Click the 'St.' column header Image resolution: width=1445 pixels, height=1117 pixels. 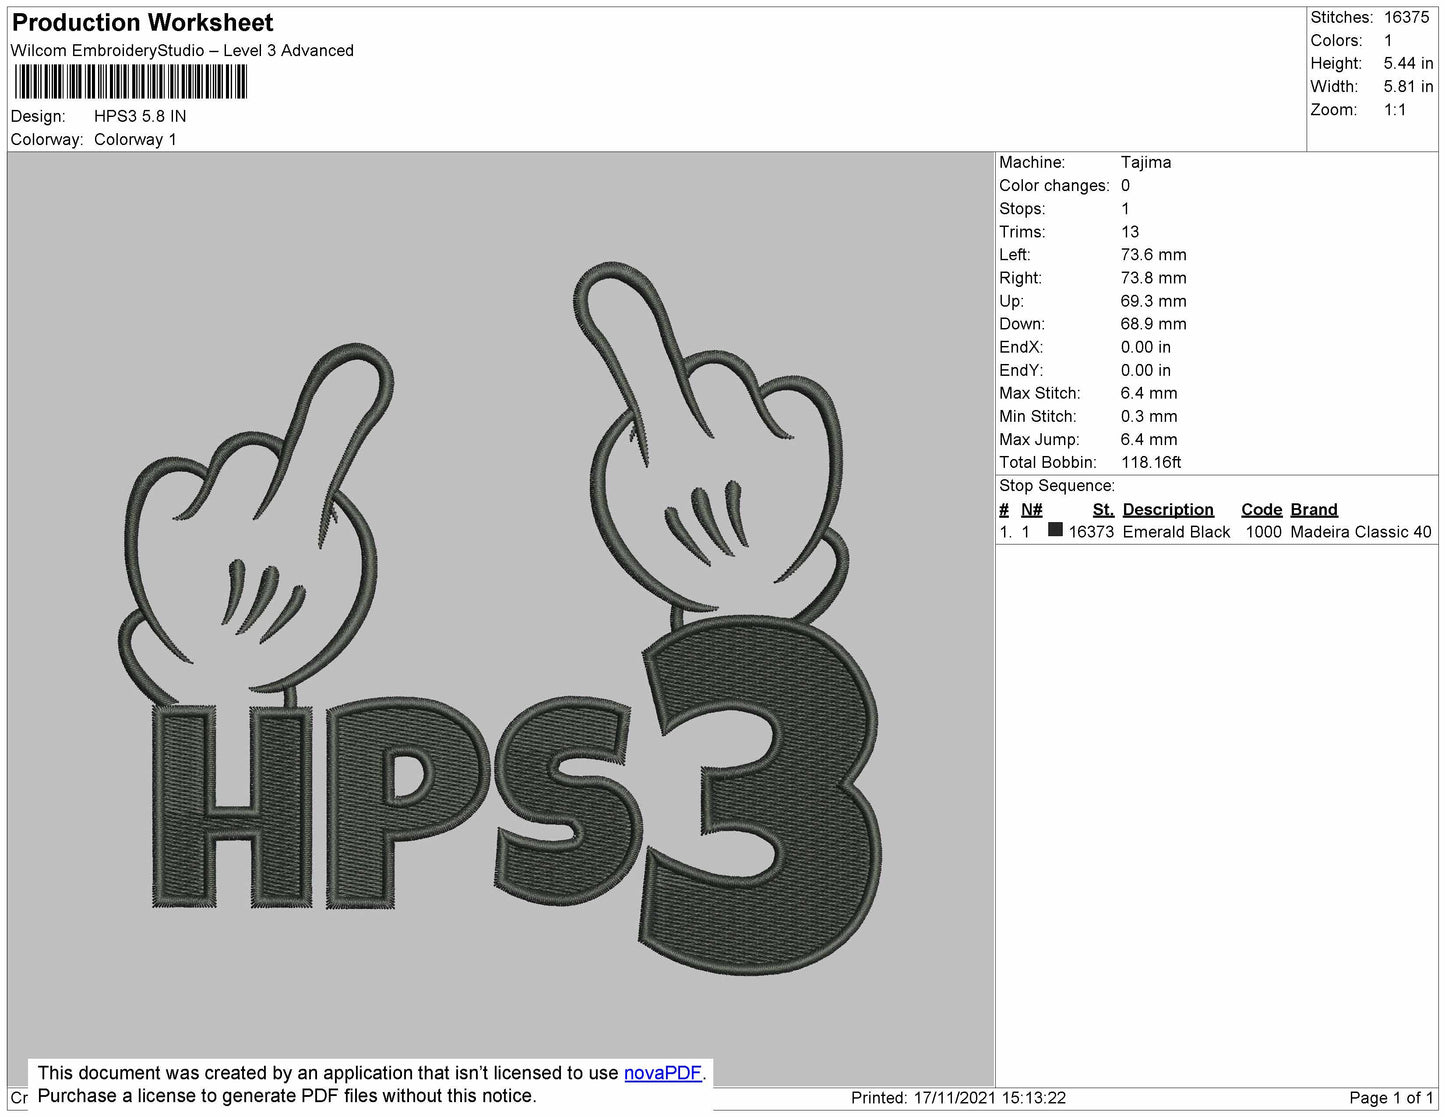pyautogui.click(x=1103, y=509)
